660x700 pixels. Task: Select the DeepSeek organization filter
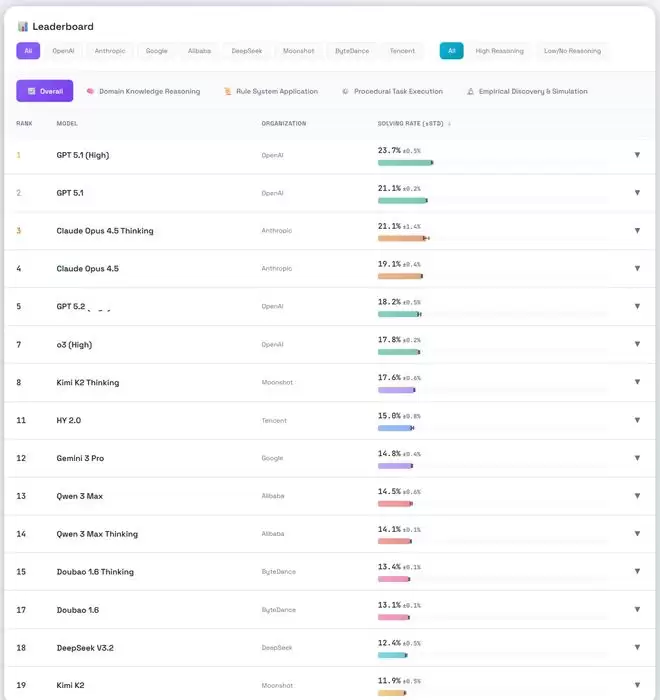pos(247,50)
